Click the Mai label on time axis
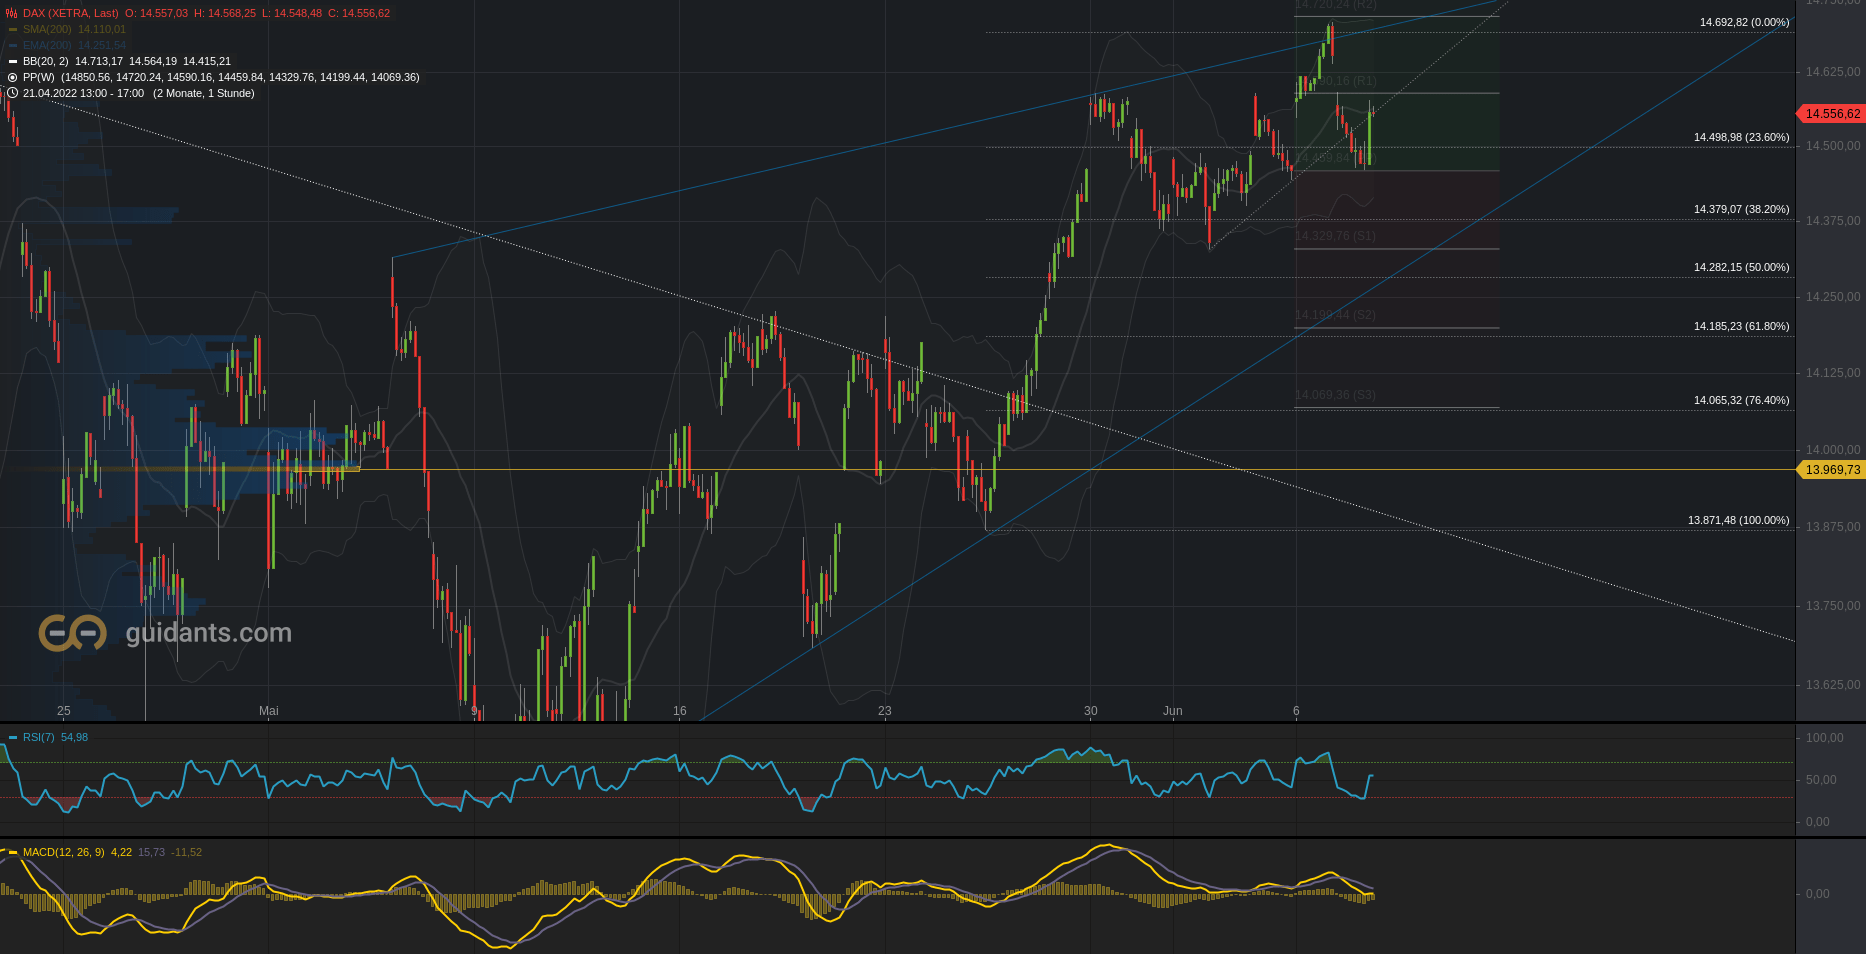The height and width of the screenshot is (954, 1866). [x=268, y=711]
